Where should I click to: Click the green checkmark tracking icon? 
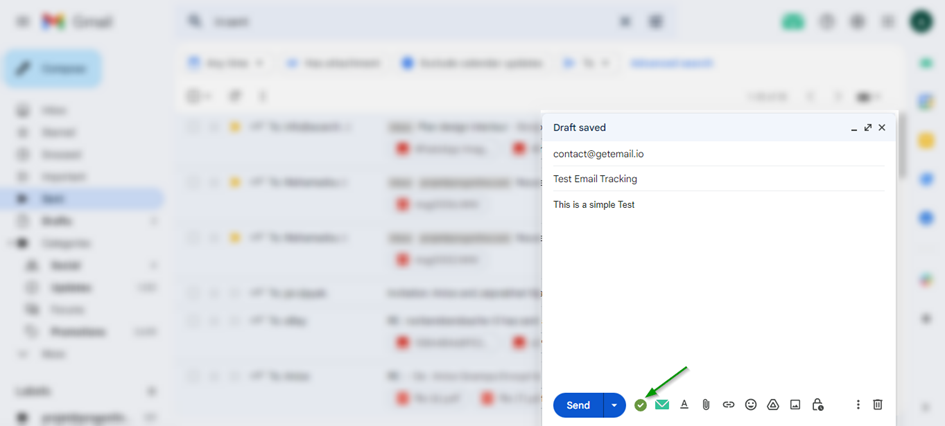640,405
